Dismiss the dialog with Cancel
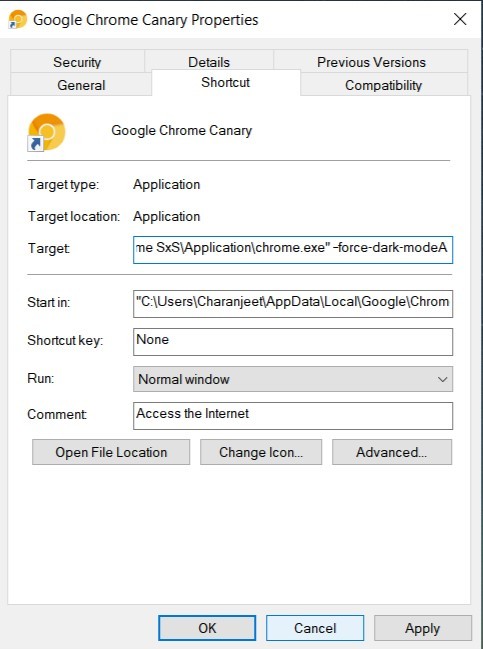Viewport: 483px width, 649px height. pyautogui.click(x=315, y=628)
